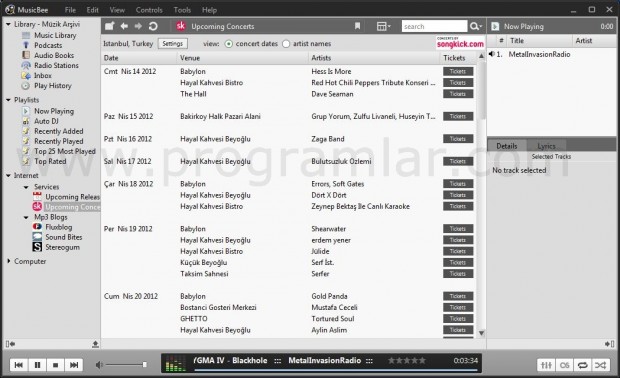Click Tickets for Zaga Band
This screenshot has width=620, height=378.
458,139
